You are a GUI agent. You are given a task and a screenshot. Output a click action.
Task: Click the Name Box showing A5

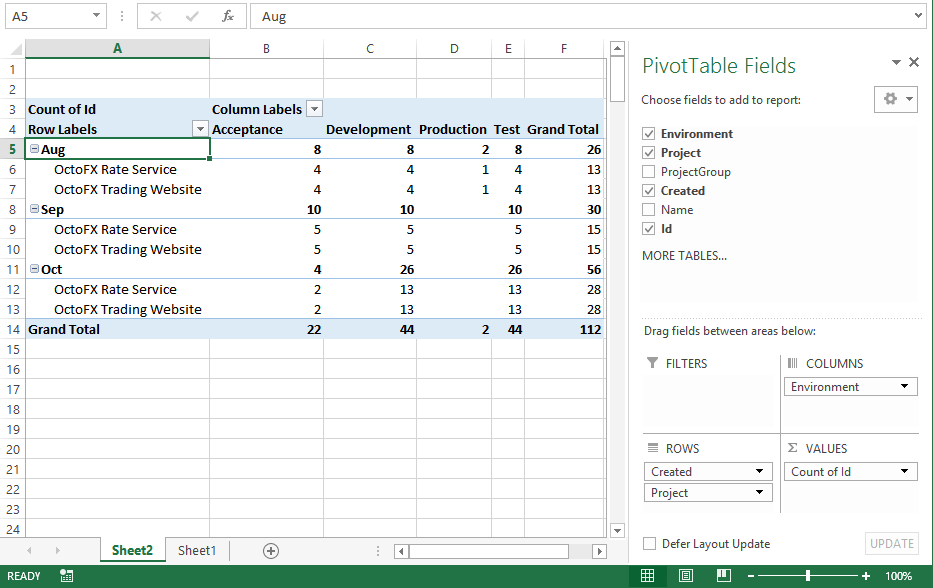point(49,16)
